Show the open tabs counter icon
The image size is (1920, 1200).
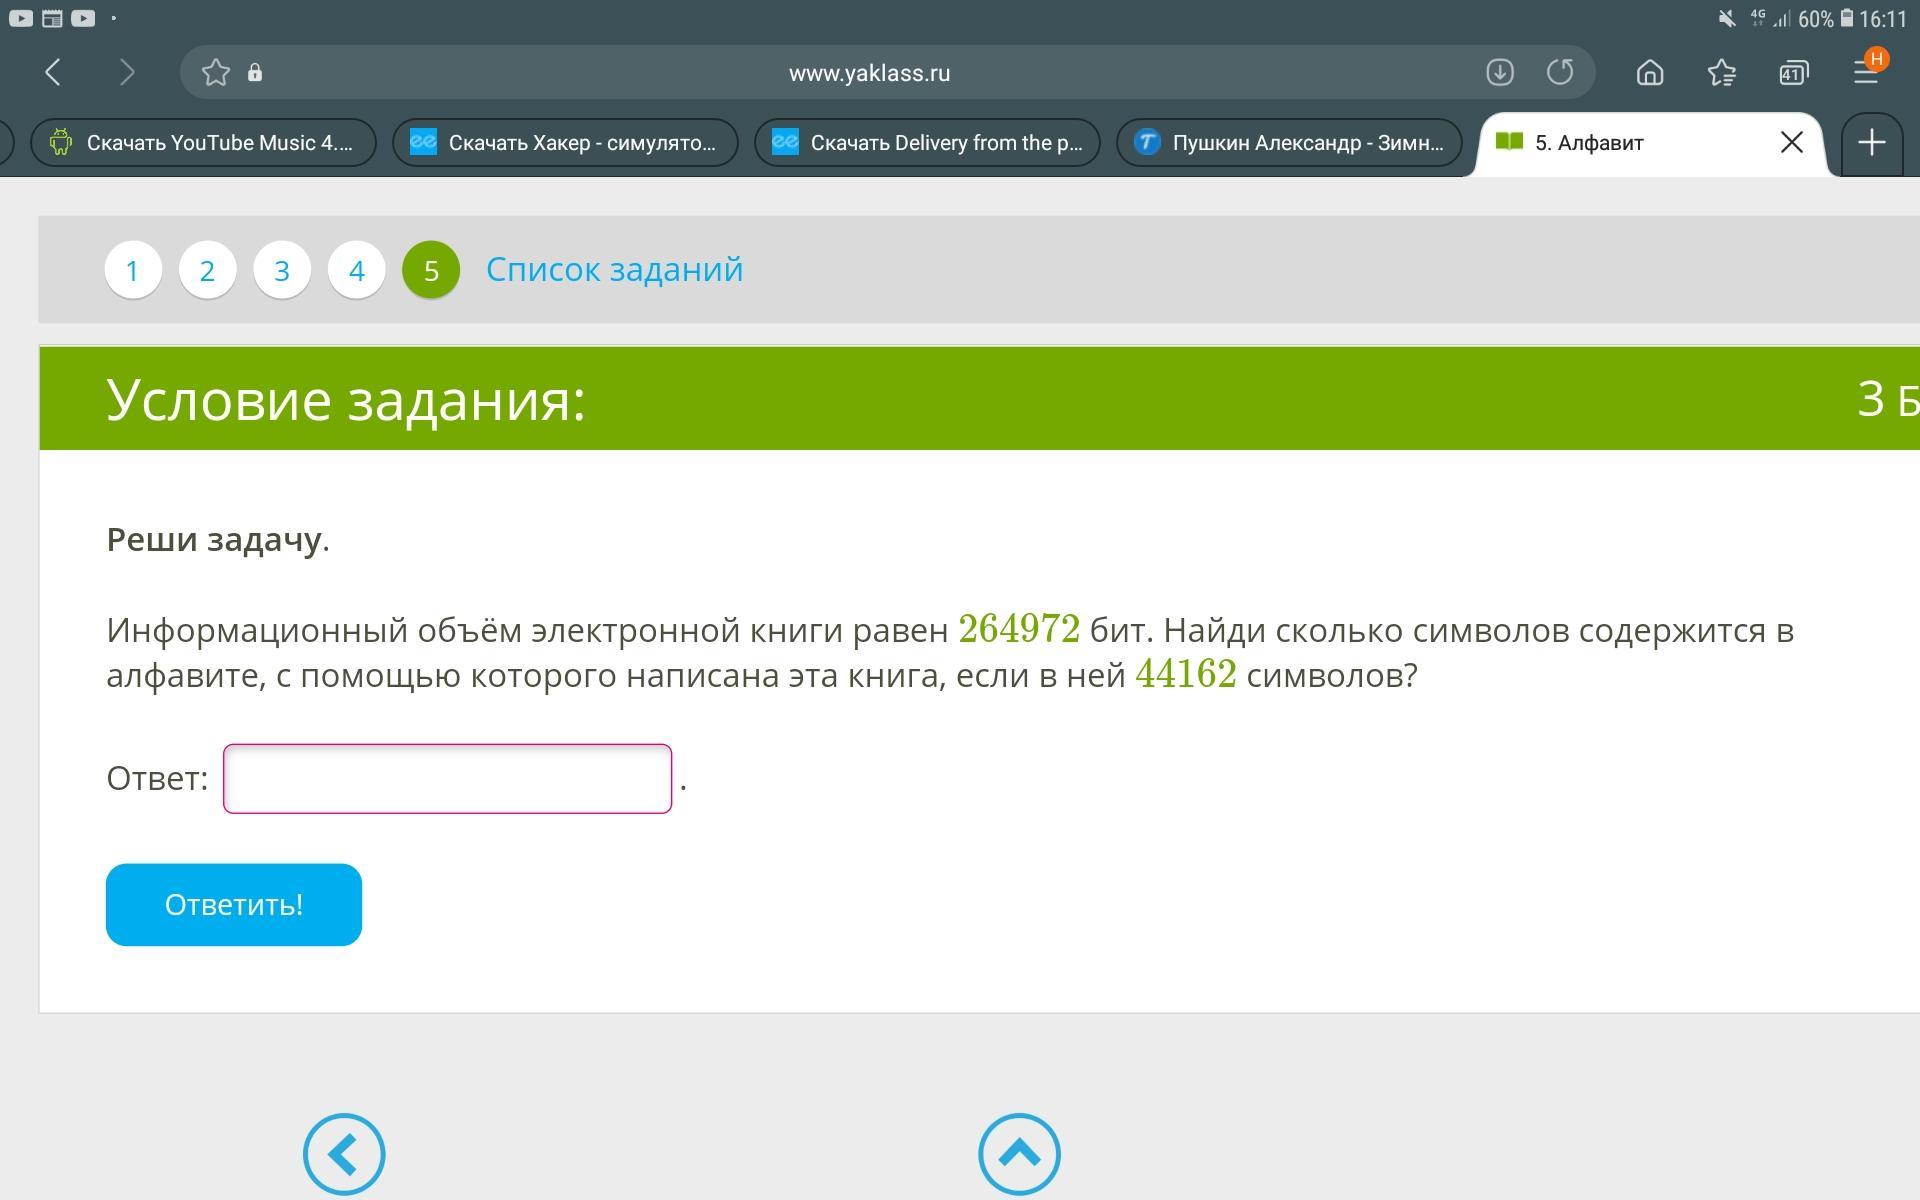1793,72
